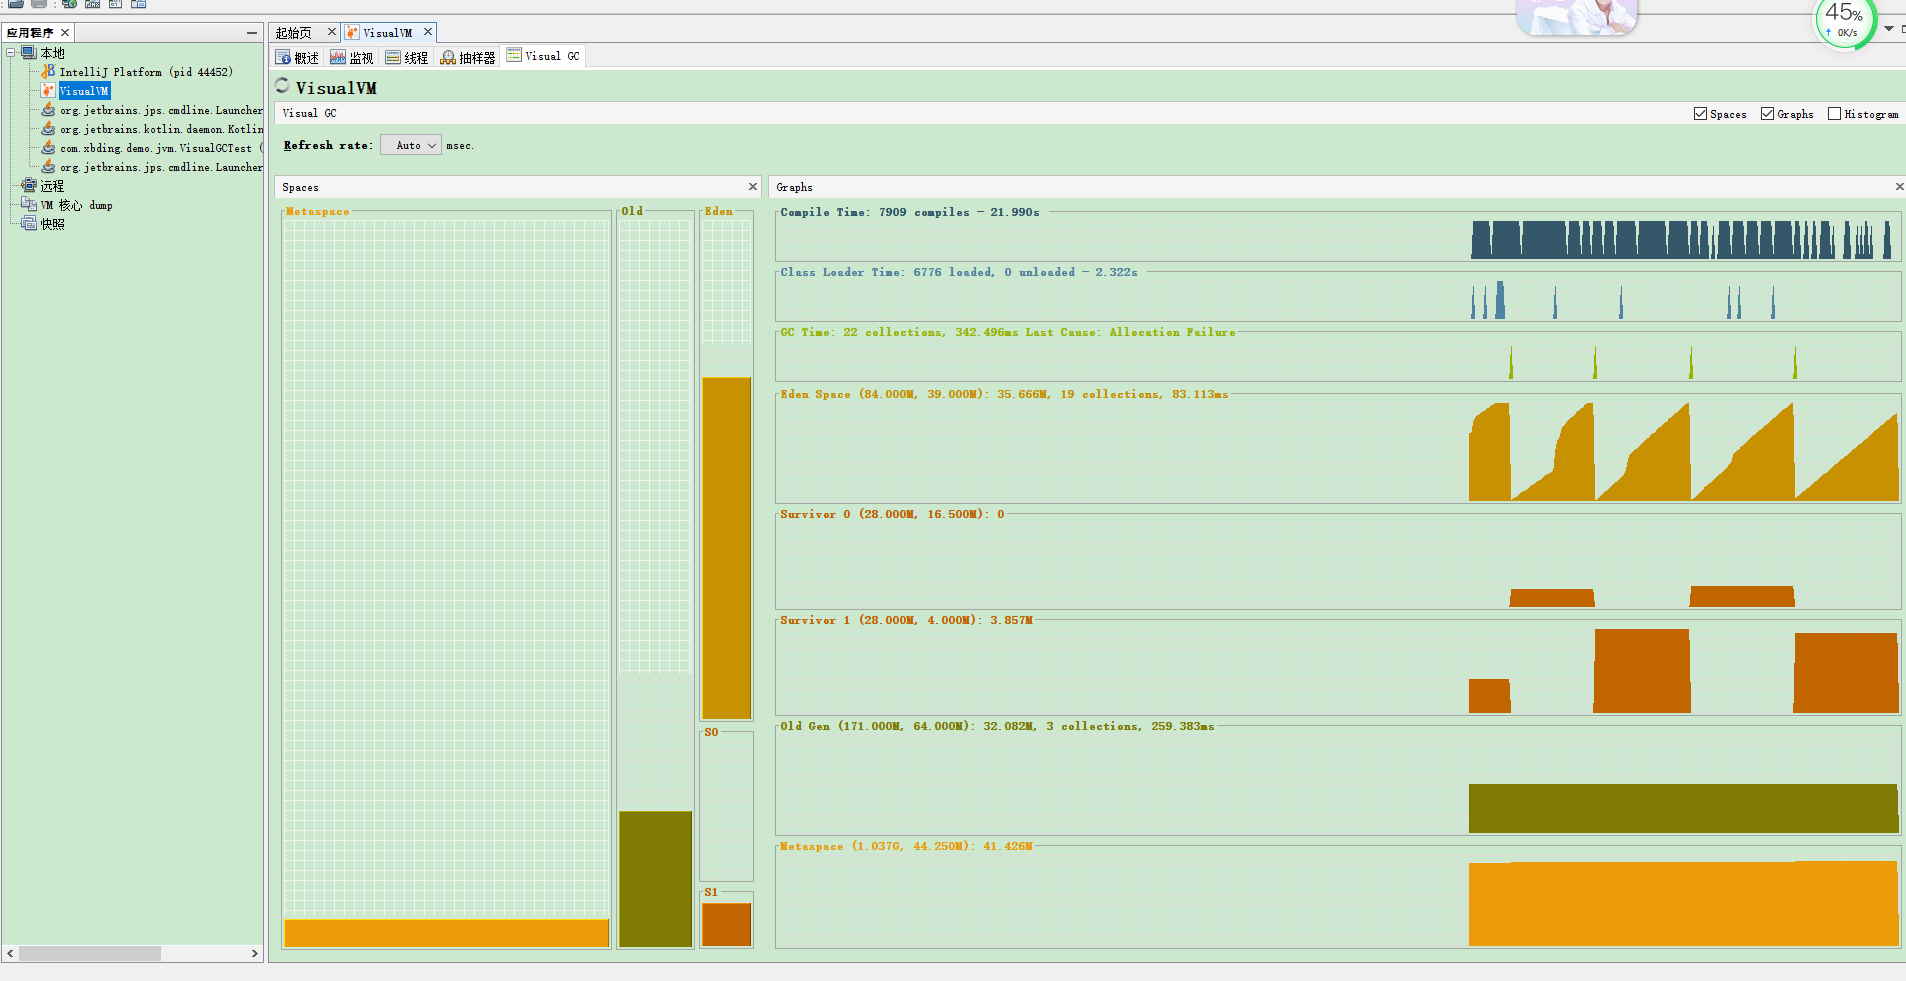Click the VisualVM document tab
Viewport: 1906px width, 981px height.
387,33
